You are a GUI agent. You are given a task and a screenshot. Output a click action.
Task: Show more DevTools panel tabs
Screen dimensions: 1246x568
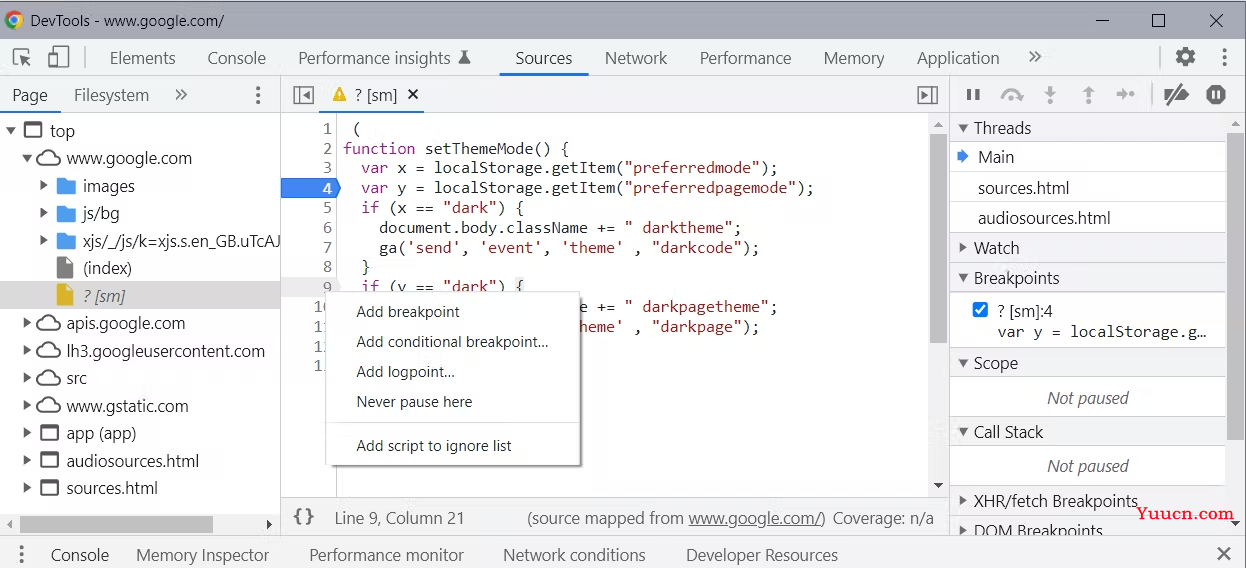coord(1035,57)
